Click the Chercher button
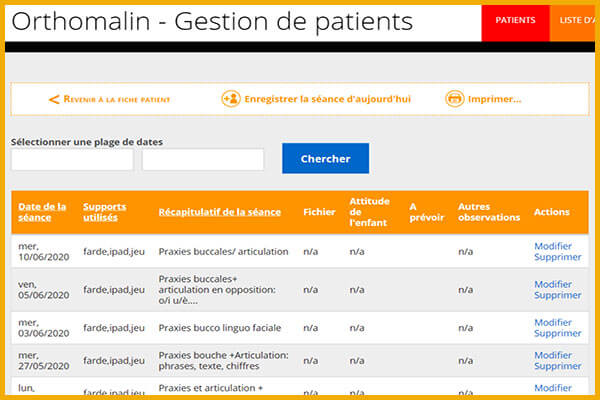Viewport: 600px width, 400px height. coord(326,158)
